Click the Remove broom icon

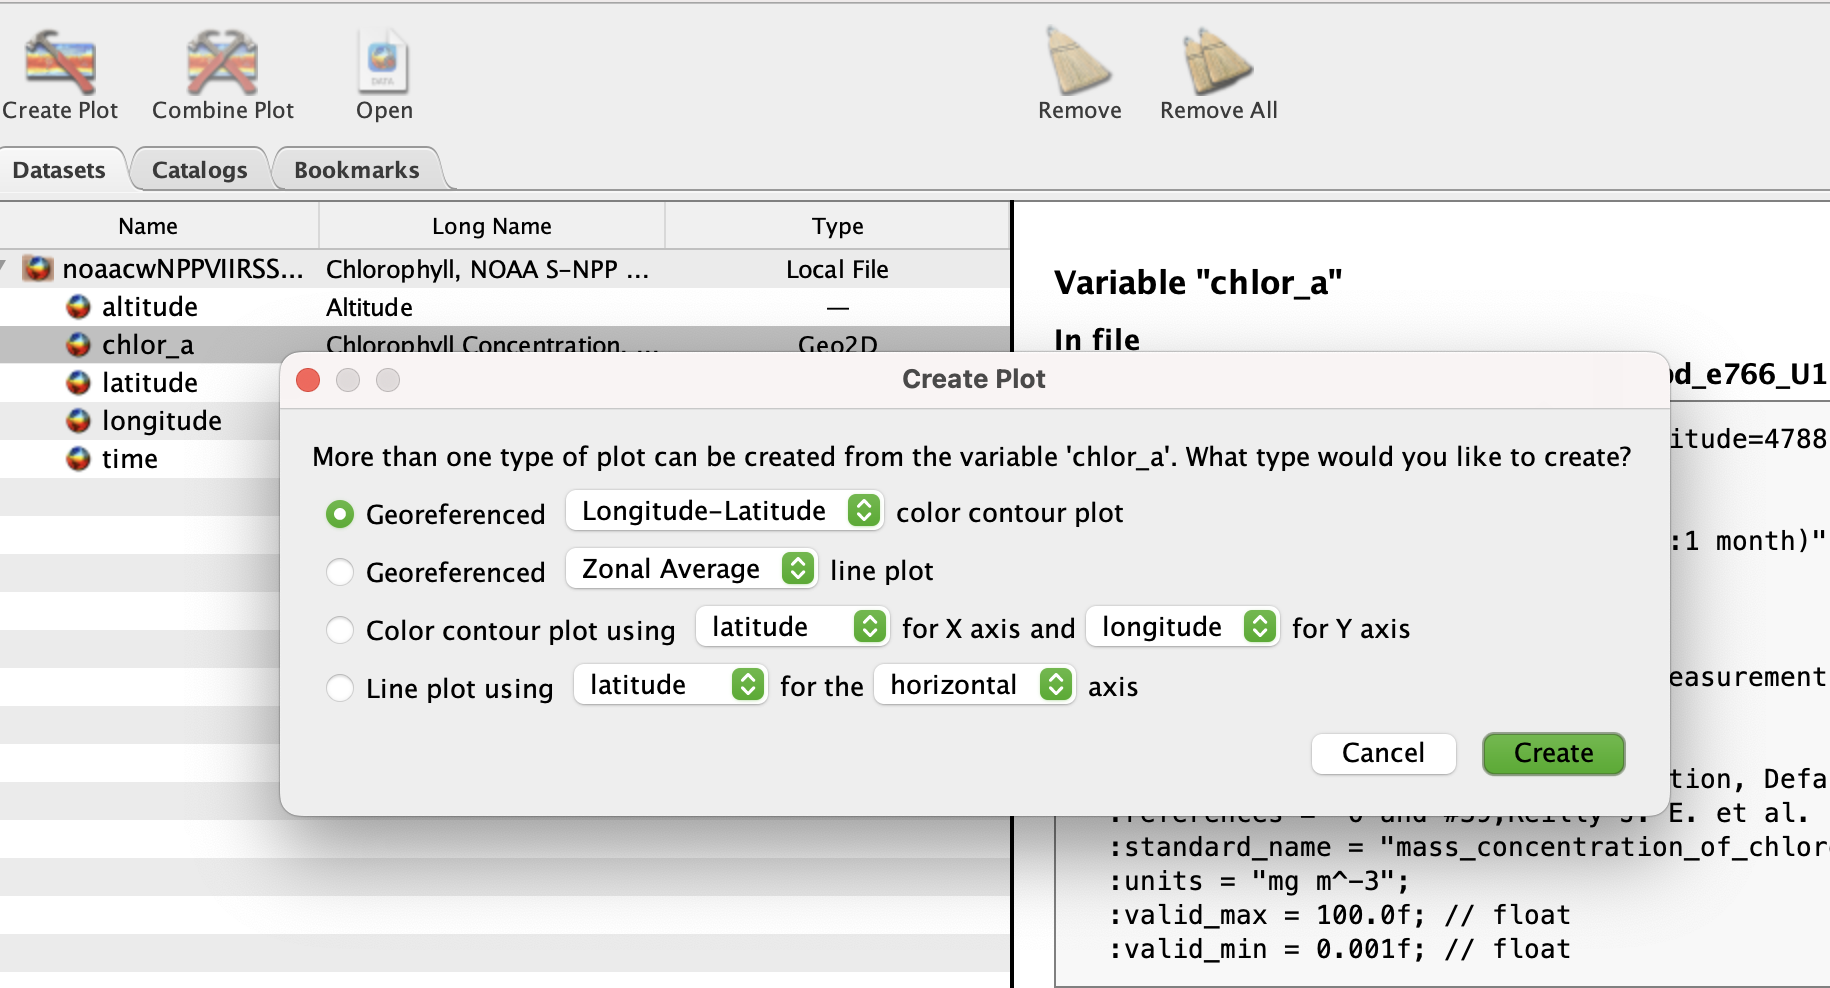click(x=1079, y=62)
